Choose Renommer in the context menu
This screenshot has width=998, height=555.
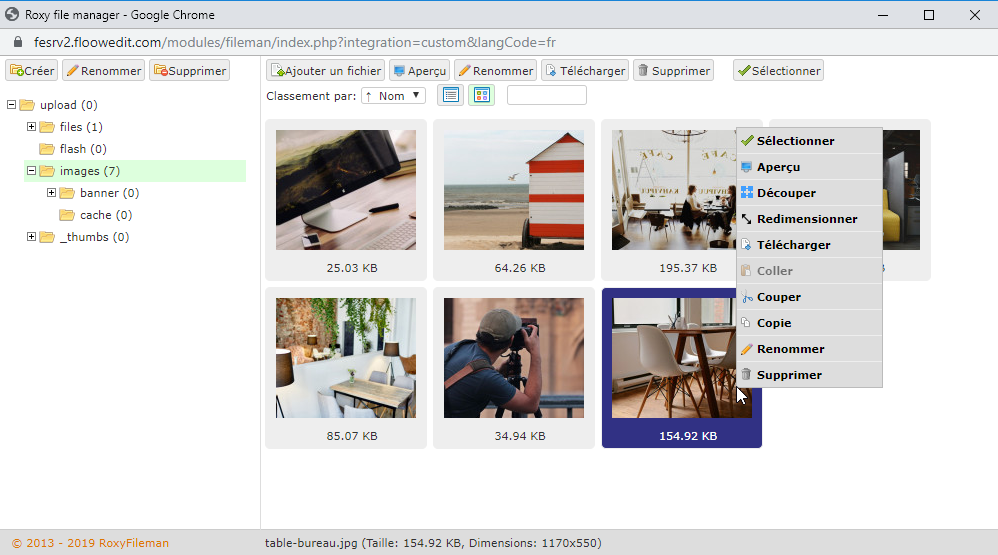click(x=810, y=349)
